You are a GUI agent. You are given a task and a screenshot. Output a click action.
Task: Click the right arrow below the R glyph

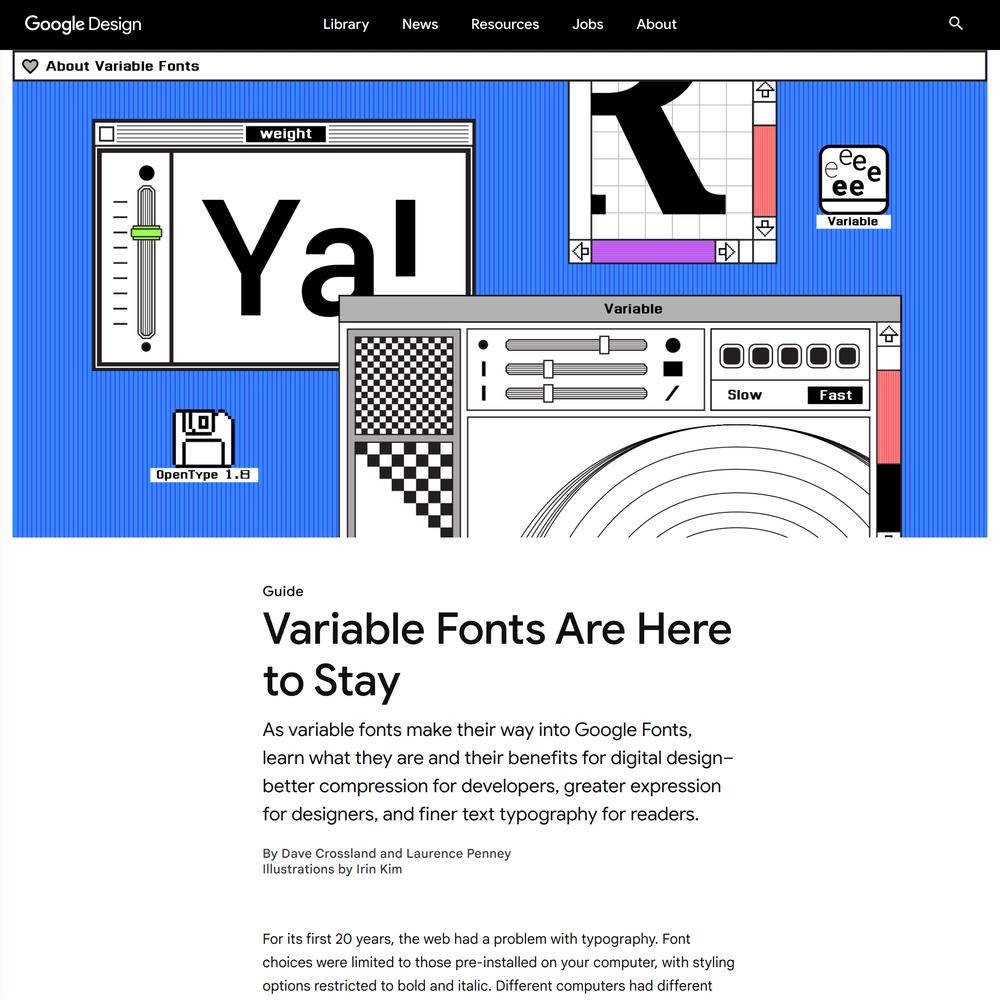click(726, 251)
